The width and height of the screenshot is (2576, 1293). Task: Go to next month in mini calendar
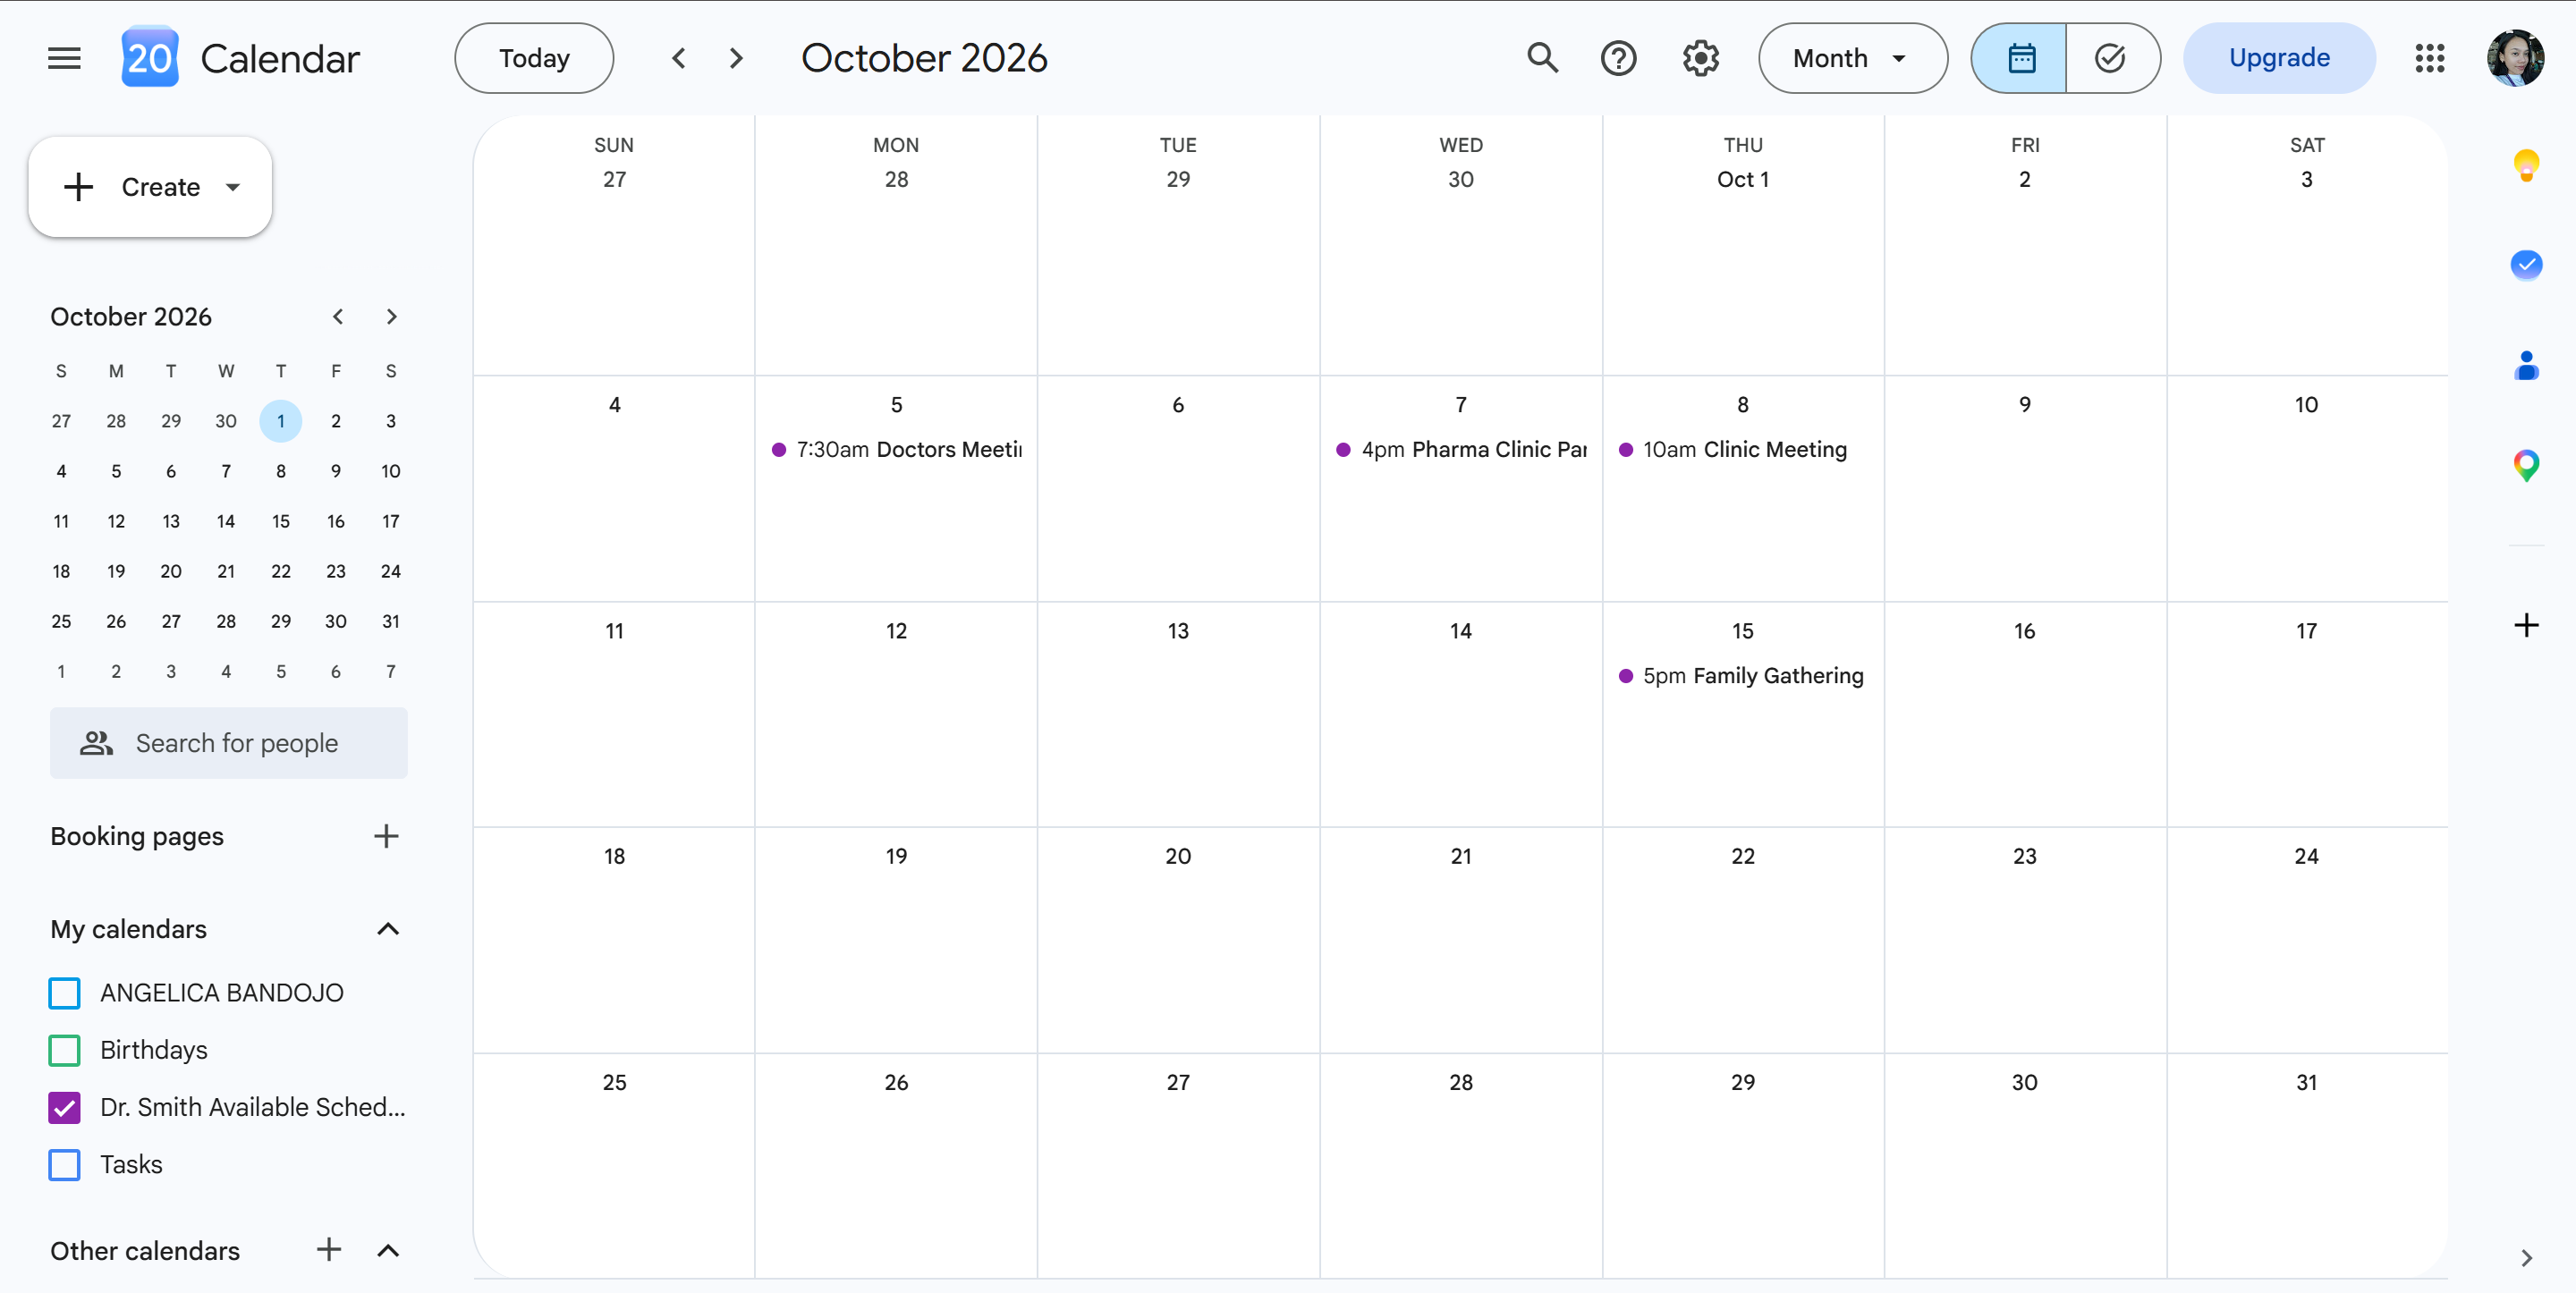click(x=392, y=316)
